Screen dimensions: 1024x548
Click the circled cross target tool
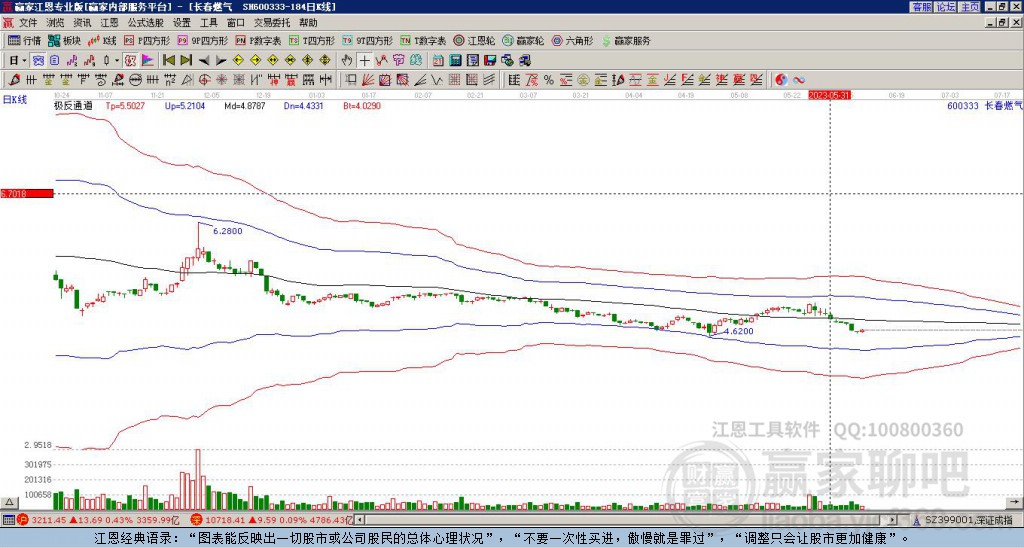pos(204,80)
